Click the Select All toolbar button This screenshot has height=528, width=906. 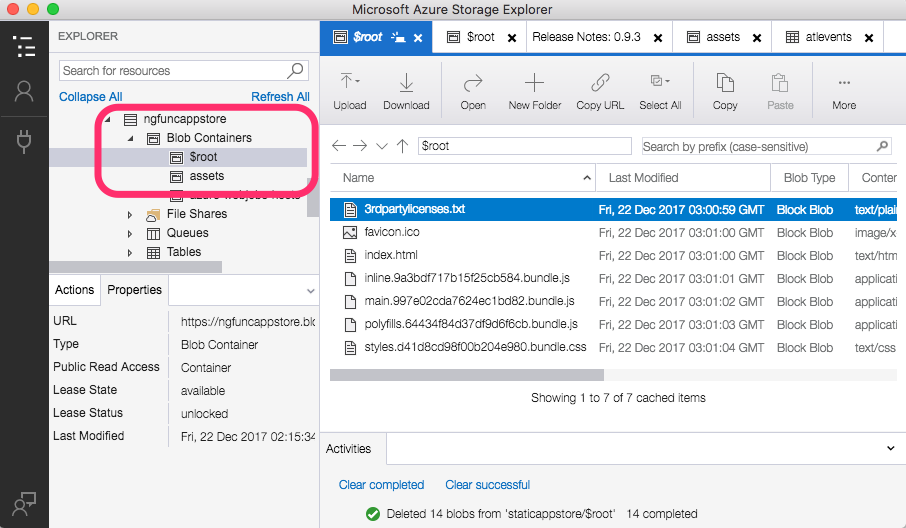click(x=660, y=92)
